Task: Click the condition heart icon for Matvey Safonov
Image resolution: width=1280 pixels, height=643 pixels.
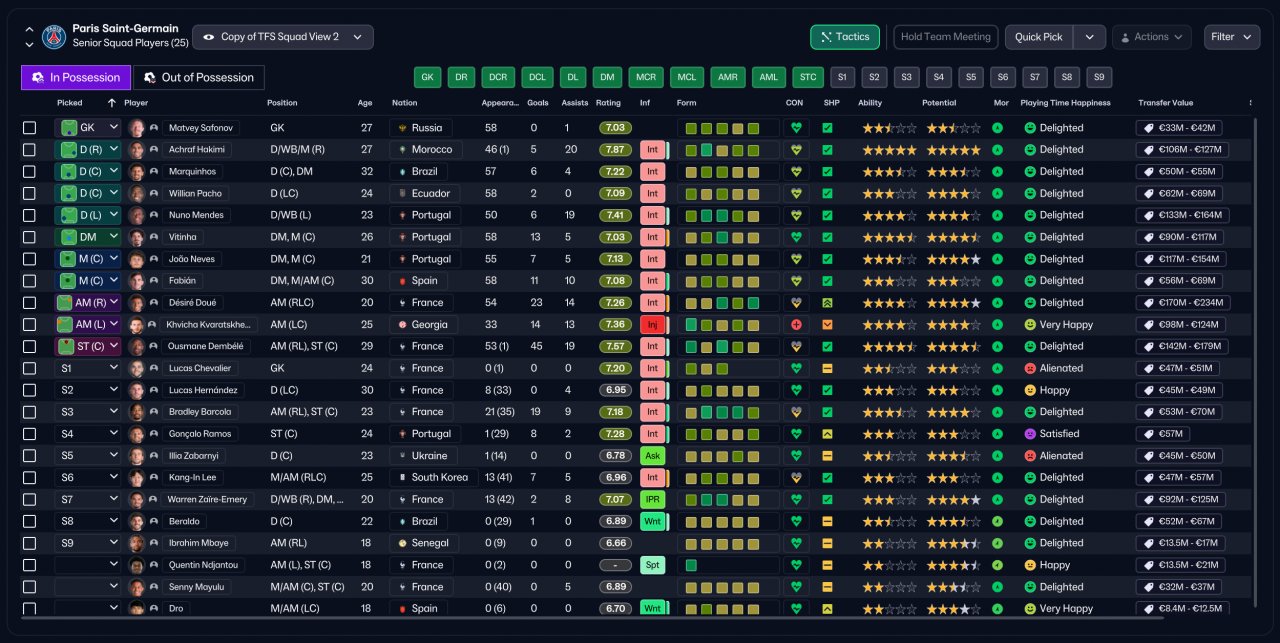Action: tap(797, 128)
